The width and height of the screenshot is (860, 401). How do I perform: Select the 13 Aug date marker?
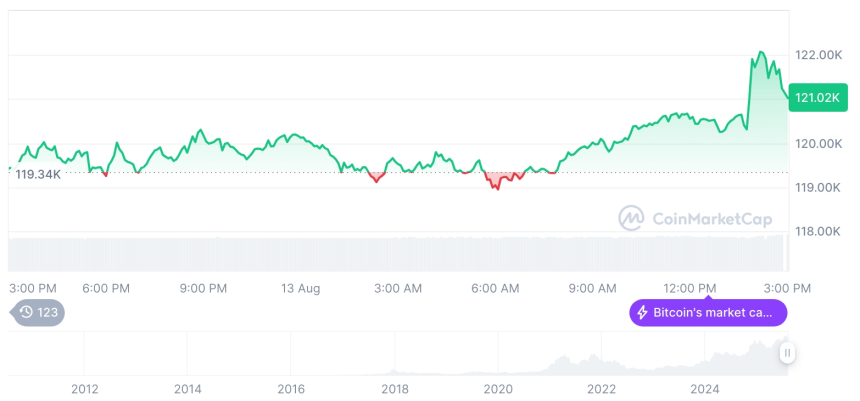(300, 288)
